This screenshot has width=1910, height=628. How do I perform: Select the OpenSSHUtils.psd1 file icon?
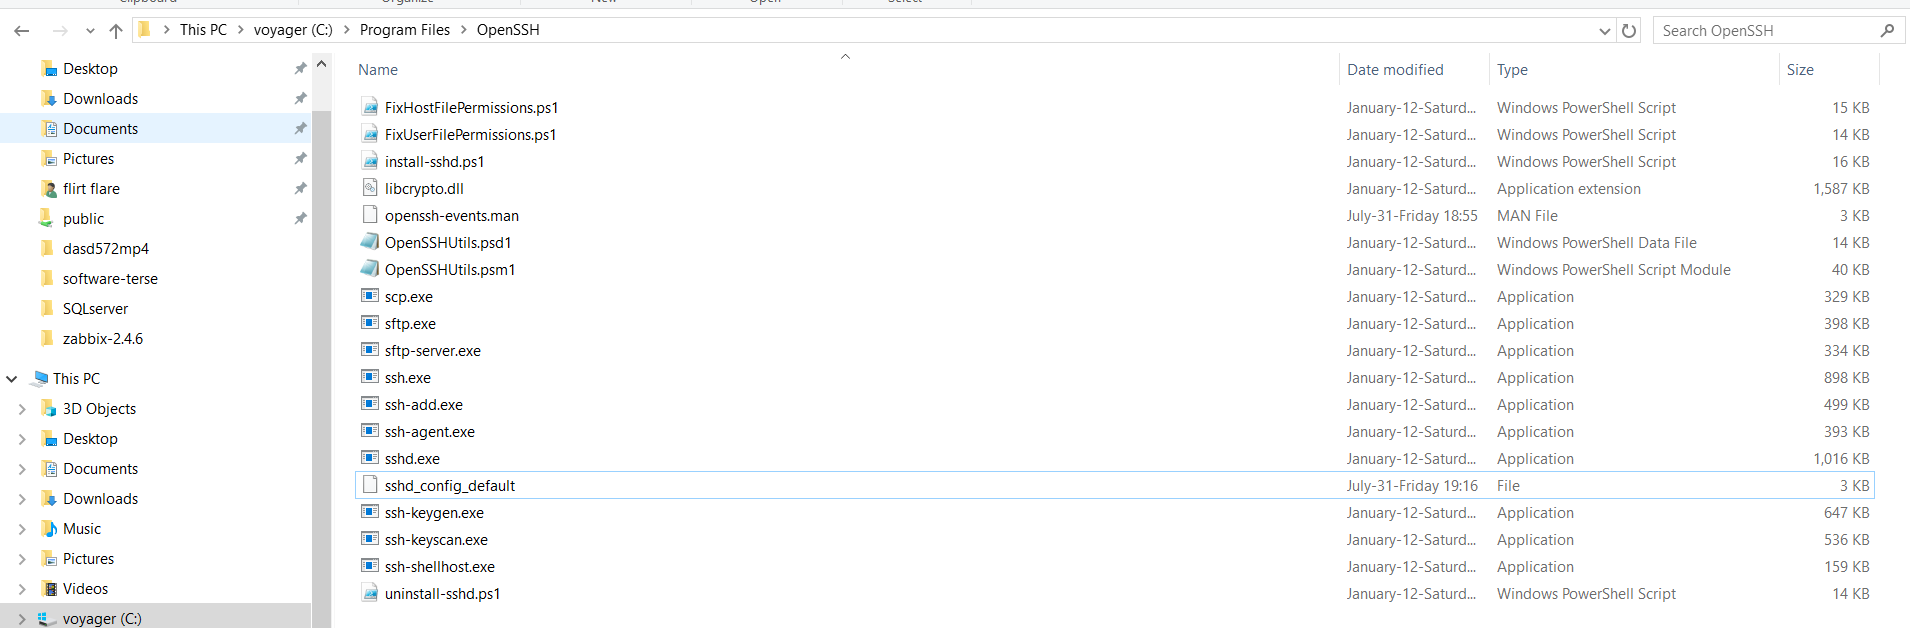point(370,242)
